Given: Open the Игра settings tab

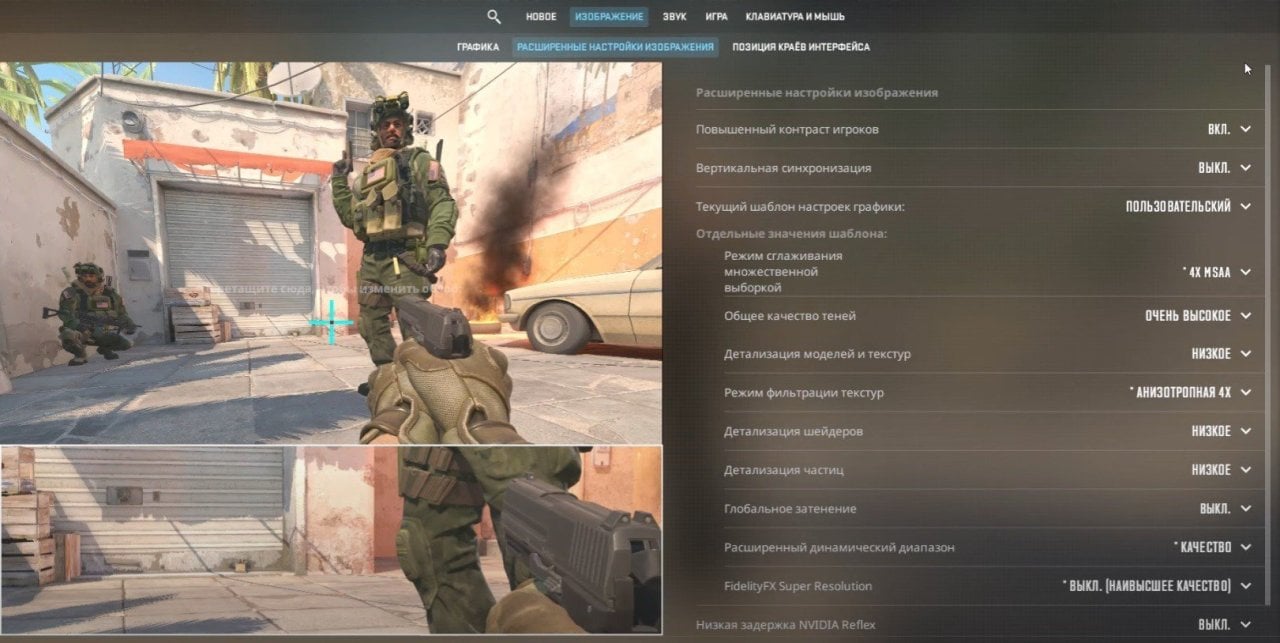Looking at the screenshot, I should [x=716, y=17].
